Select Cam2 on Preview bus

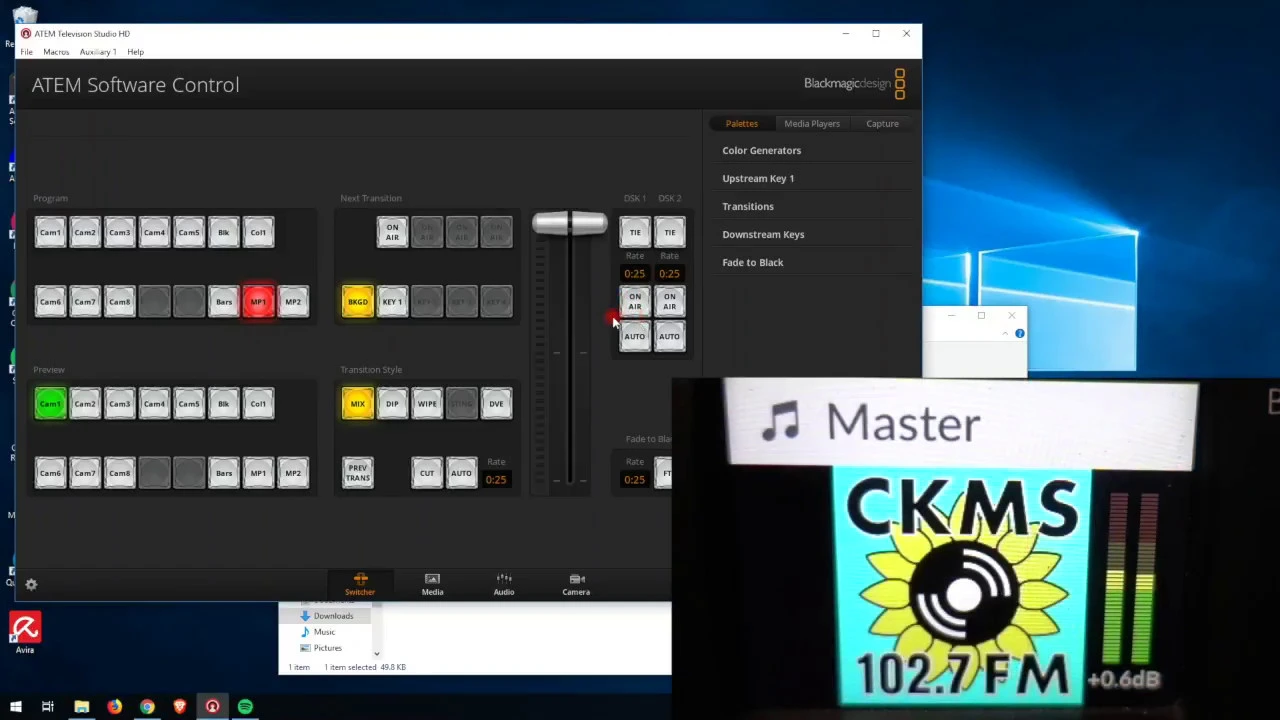click(x=85, y=404)
